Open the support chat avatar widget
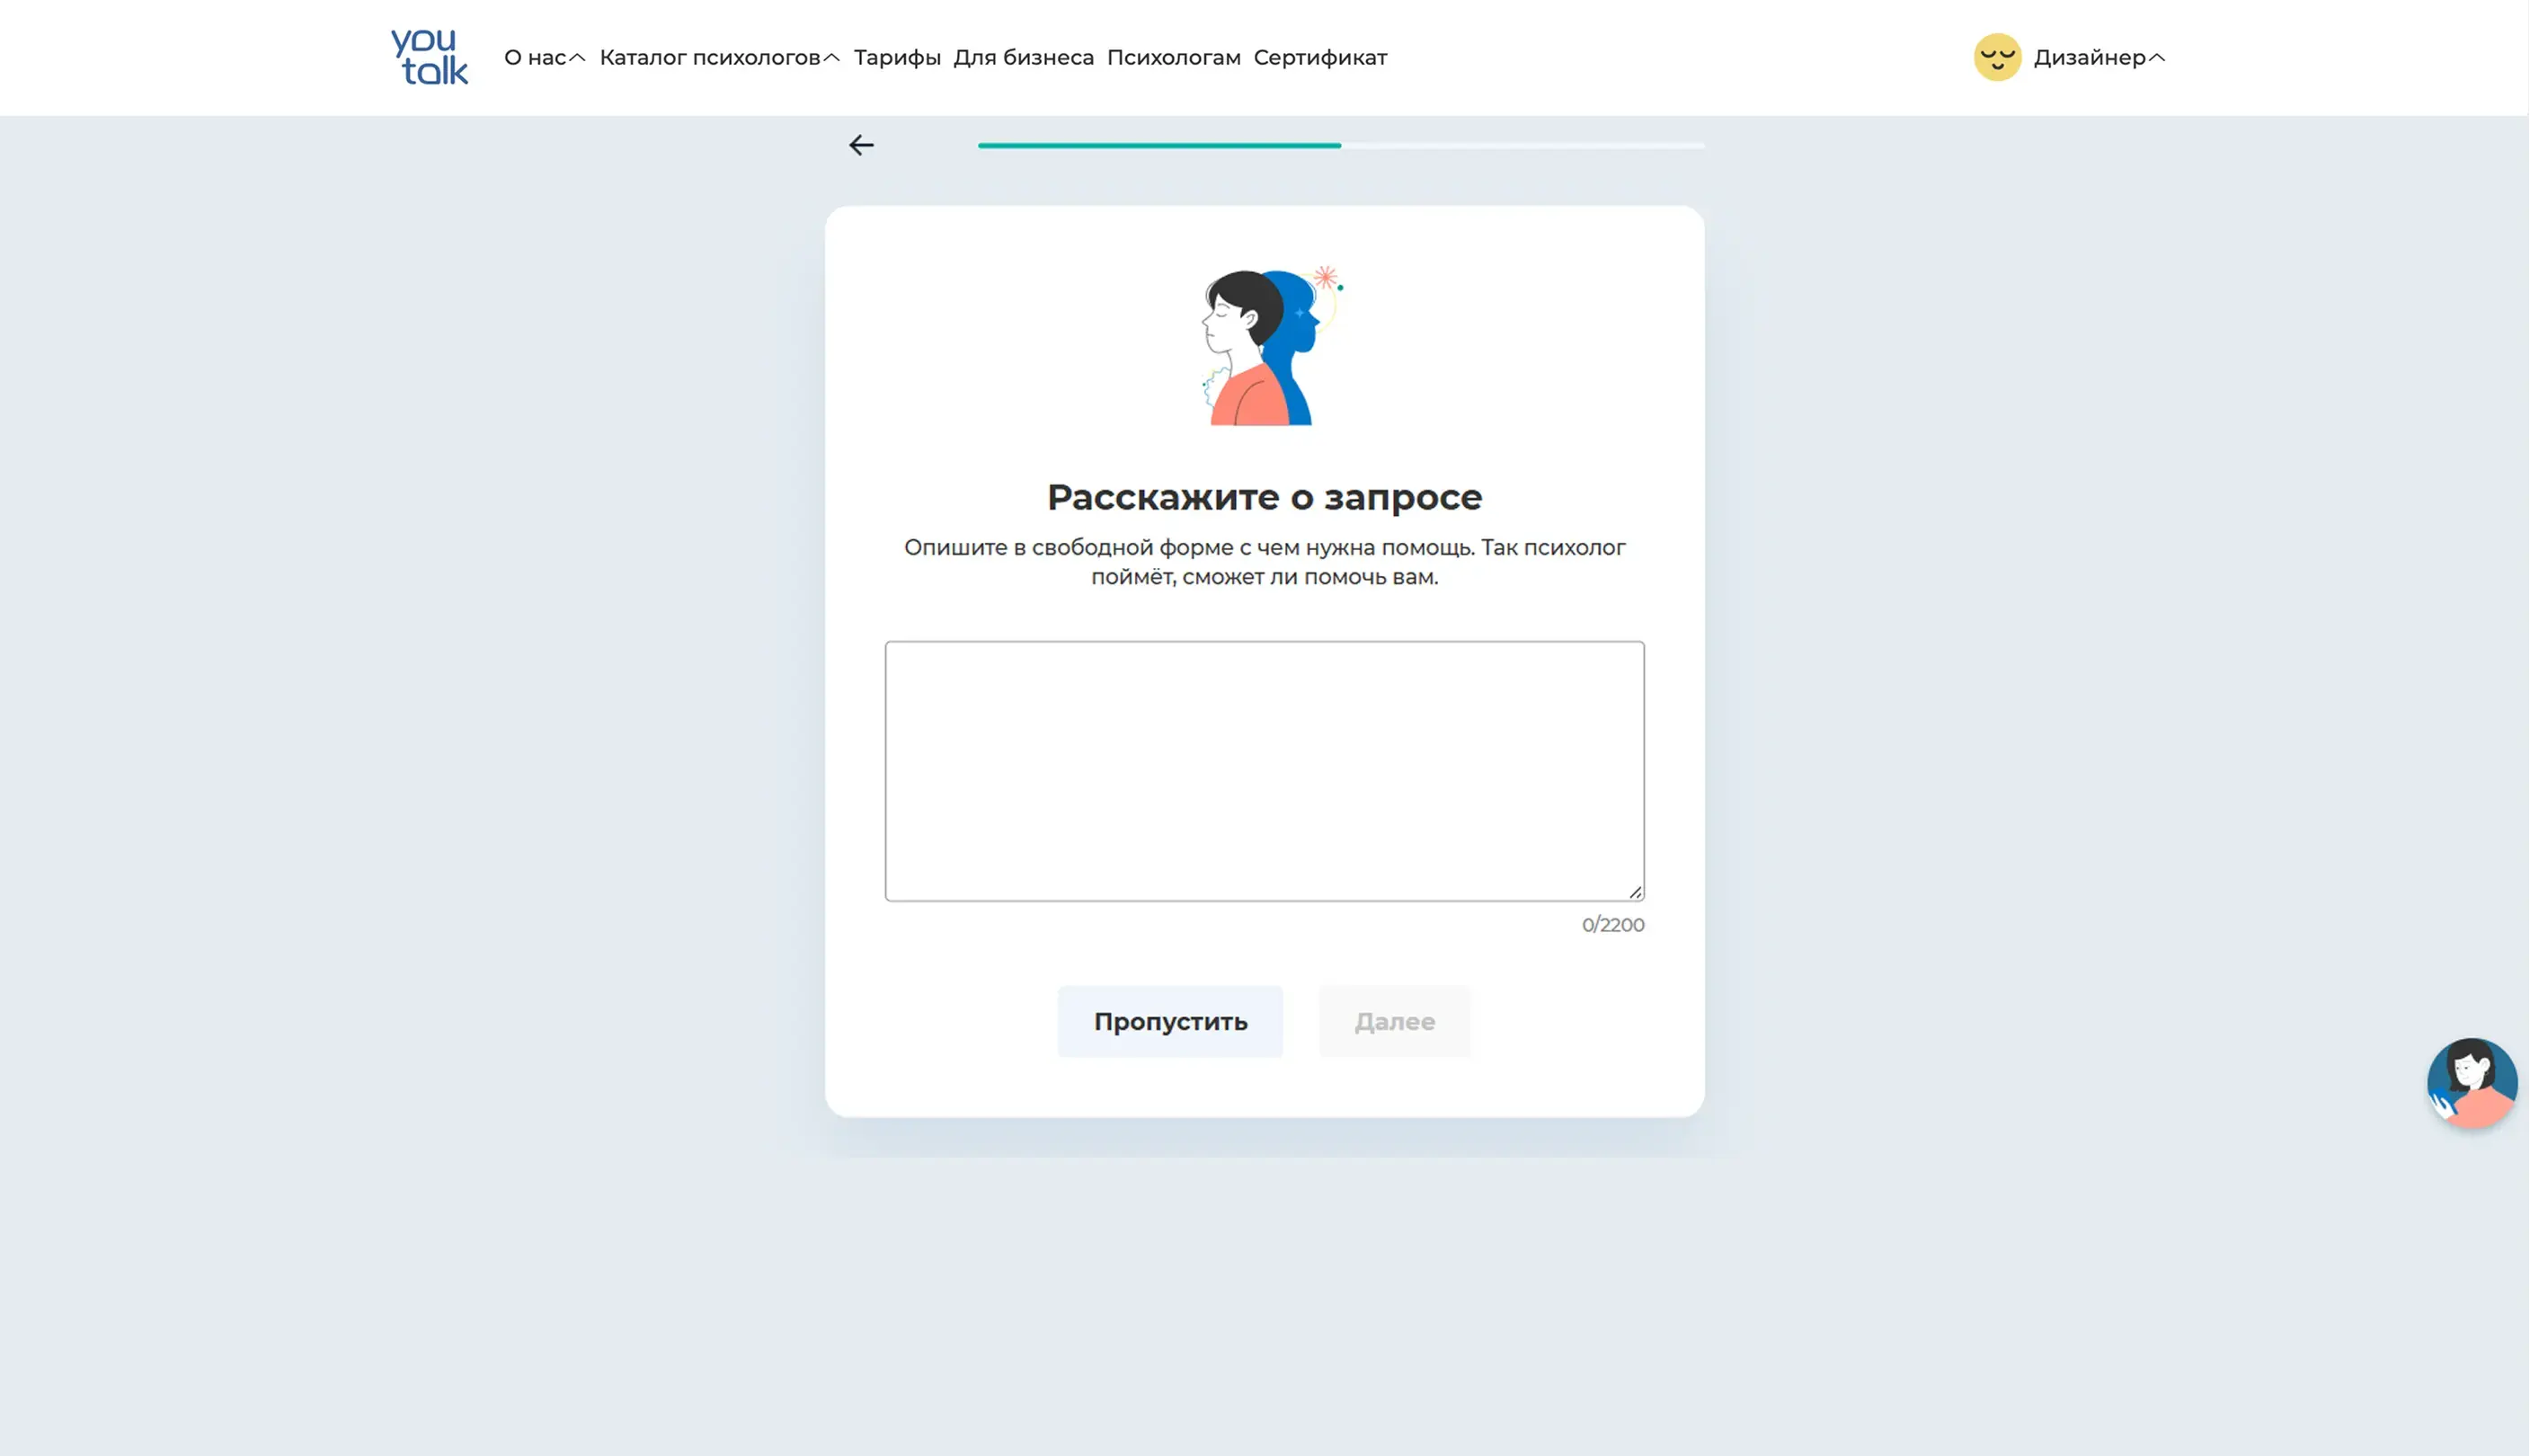 (x=2471, y=1083)
